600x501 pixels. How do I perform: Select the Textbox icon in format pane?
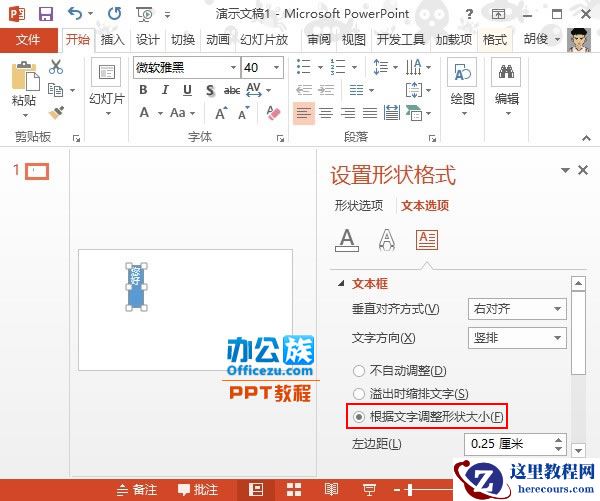(427, 240)
